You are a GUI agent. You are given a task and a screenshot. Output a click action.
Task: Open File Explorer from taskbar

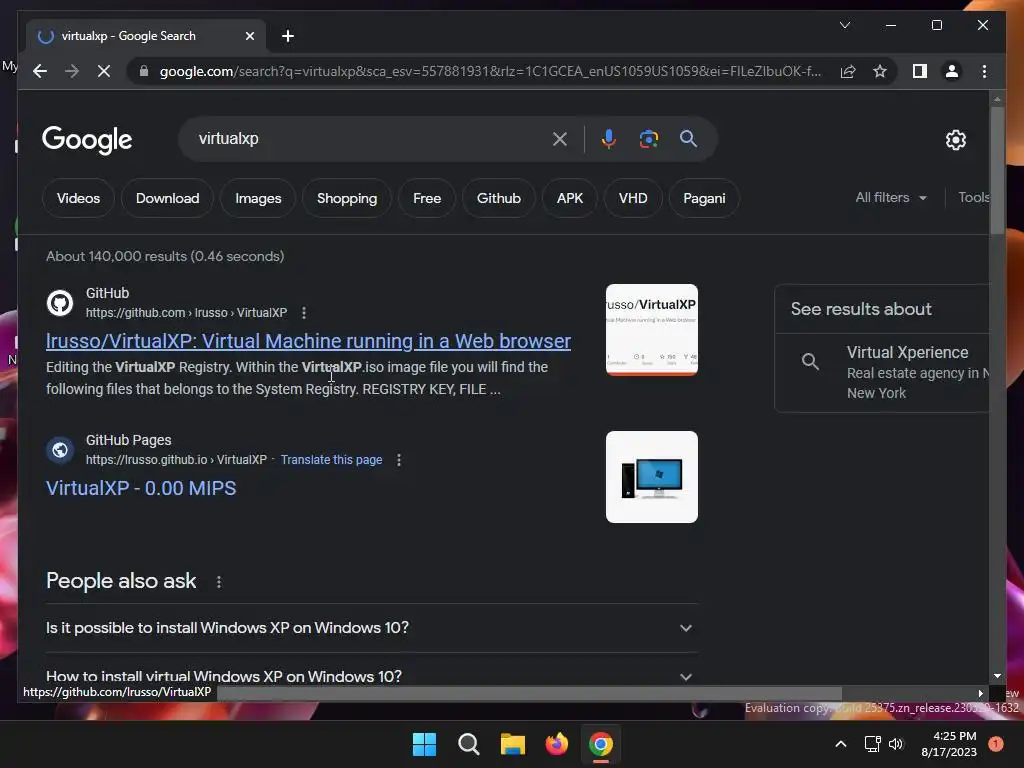pyautogui.click(x=513, y=744)
